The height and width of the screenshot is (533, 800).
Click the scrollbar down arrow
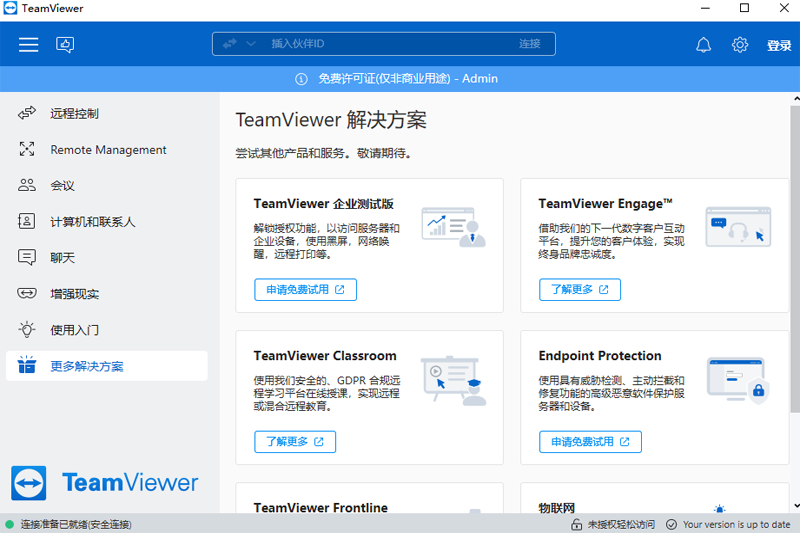(x=795, y=506)
